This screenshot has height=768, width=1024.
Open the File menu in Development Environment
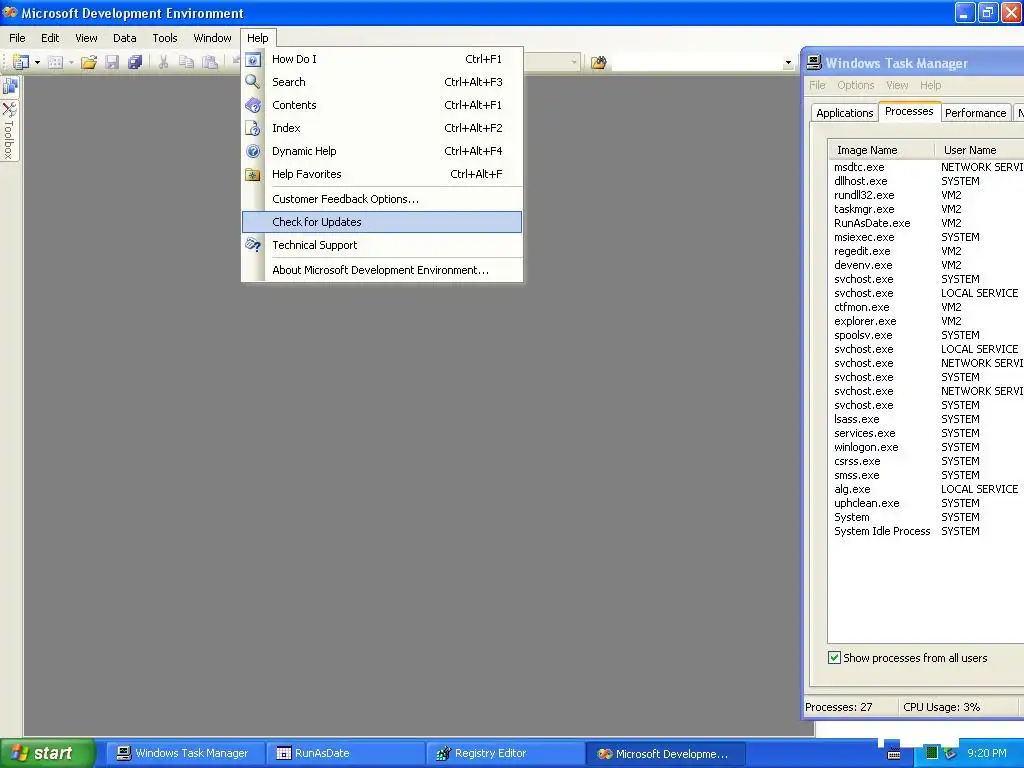click(17, 38)
